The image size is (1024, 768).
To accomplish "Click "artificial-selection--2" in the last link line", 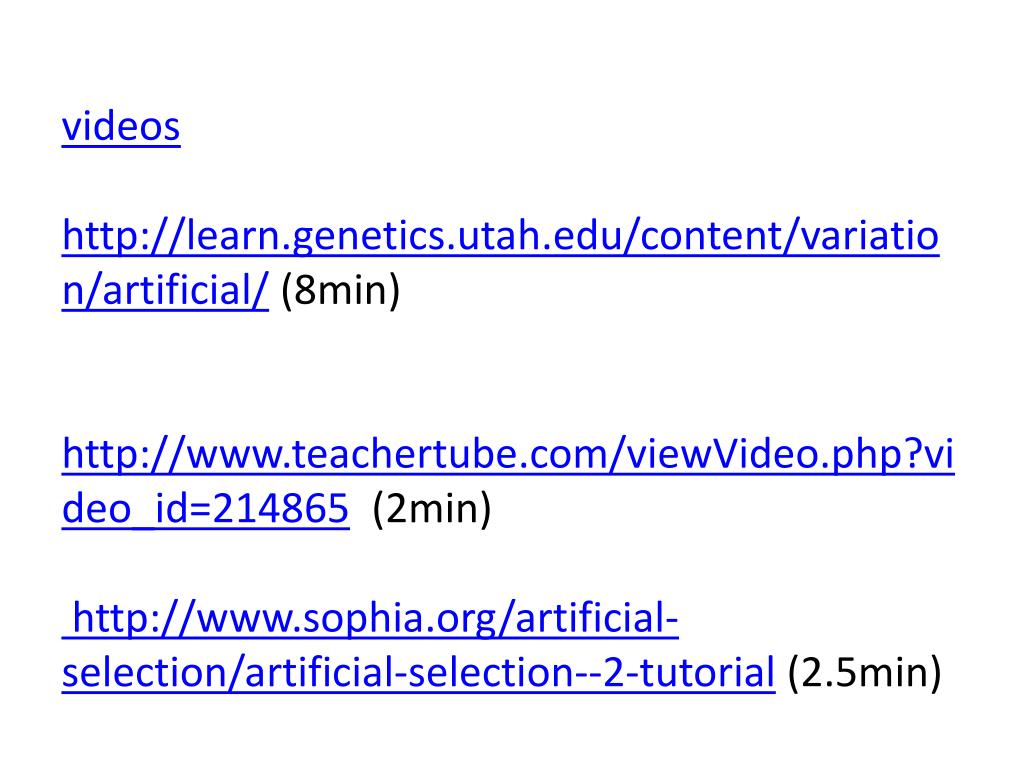I will [x=435, y=672].
